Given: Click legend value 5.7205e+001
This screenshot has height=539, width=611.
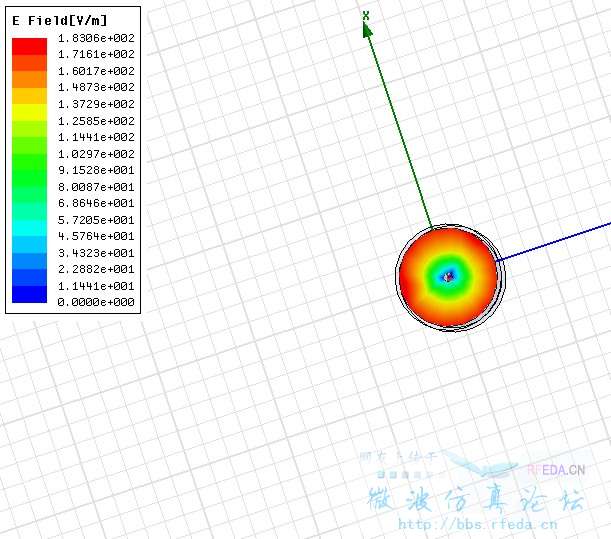Looking at the screenshot, I should pyautogui.click(x=96, y=220).
